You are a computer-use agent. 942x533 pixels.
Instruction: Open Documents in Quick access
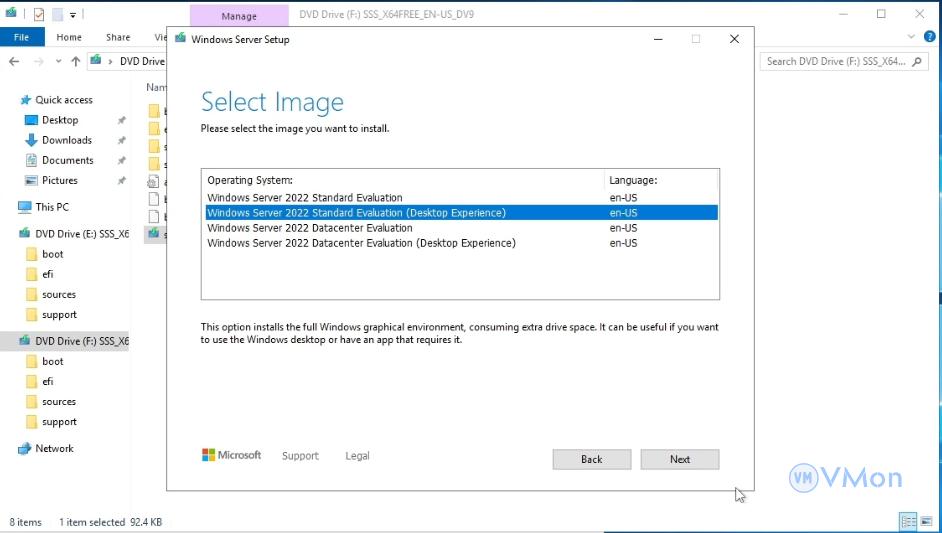pyautogui.click(x=68, y=160)
